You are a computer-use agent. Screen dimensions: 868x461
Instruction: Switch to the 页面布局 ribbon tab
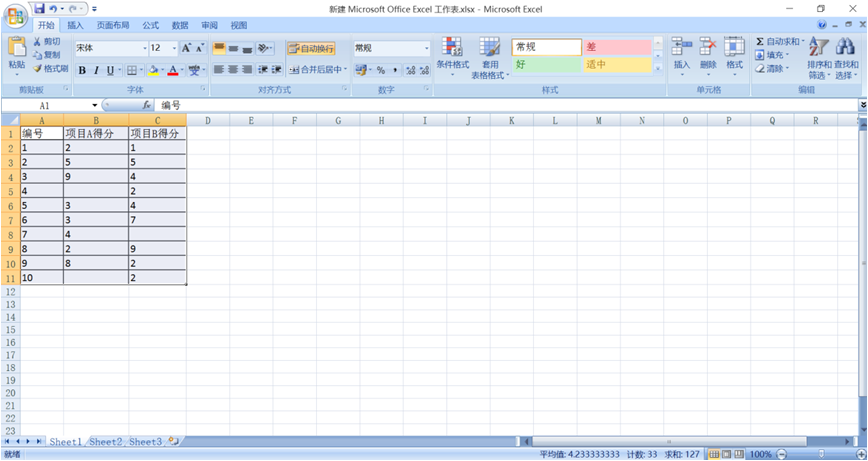coord(112,26)
